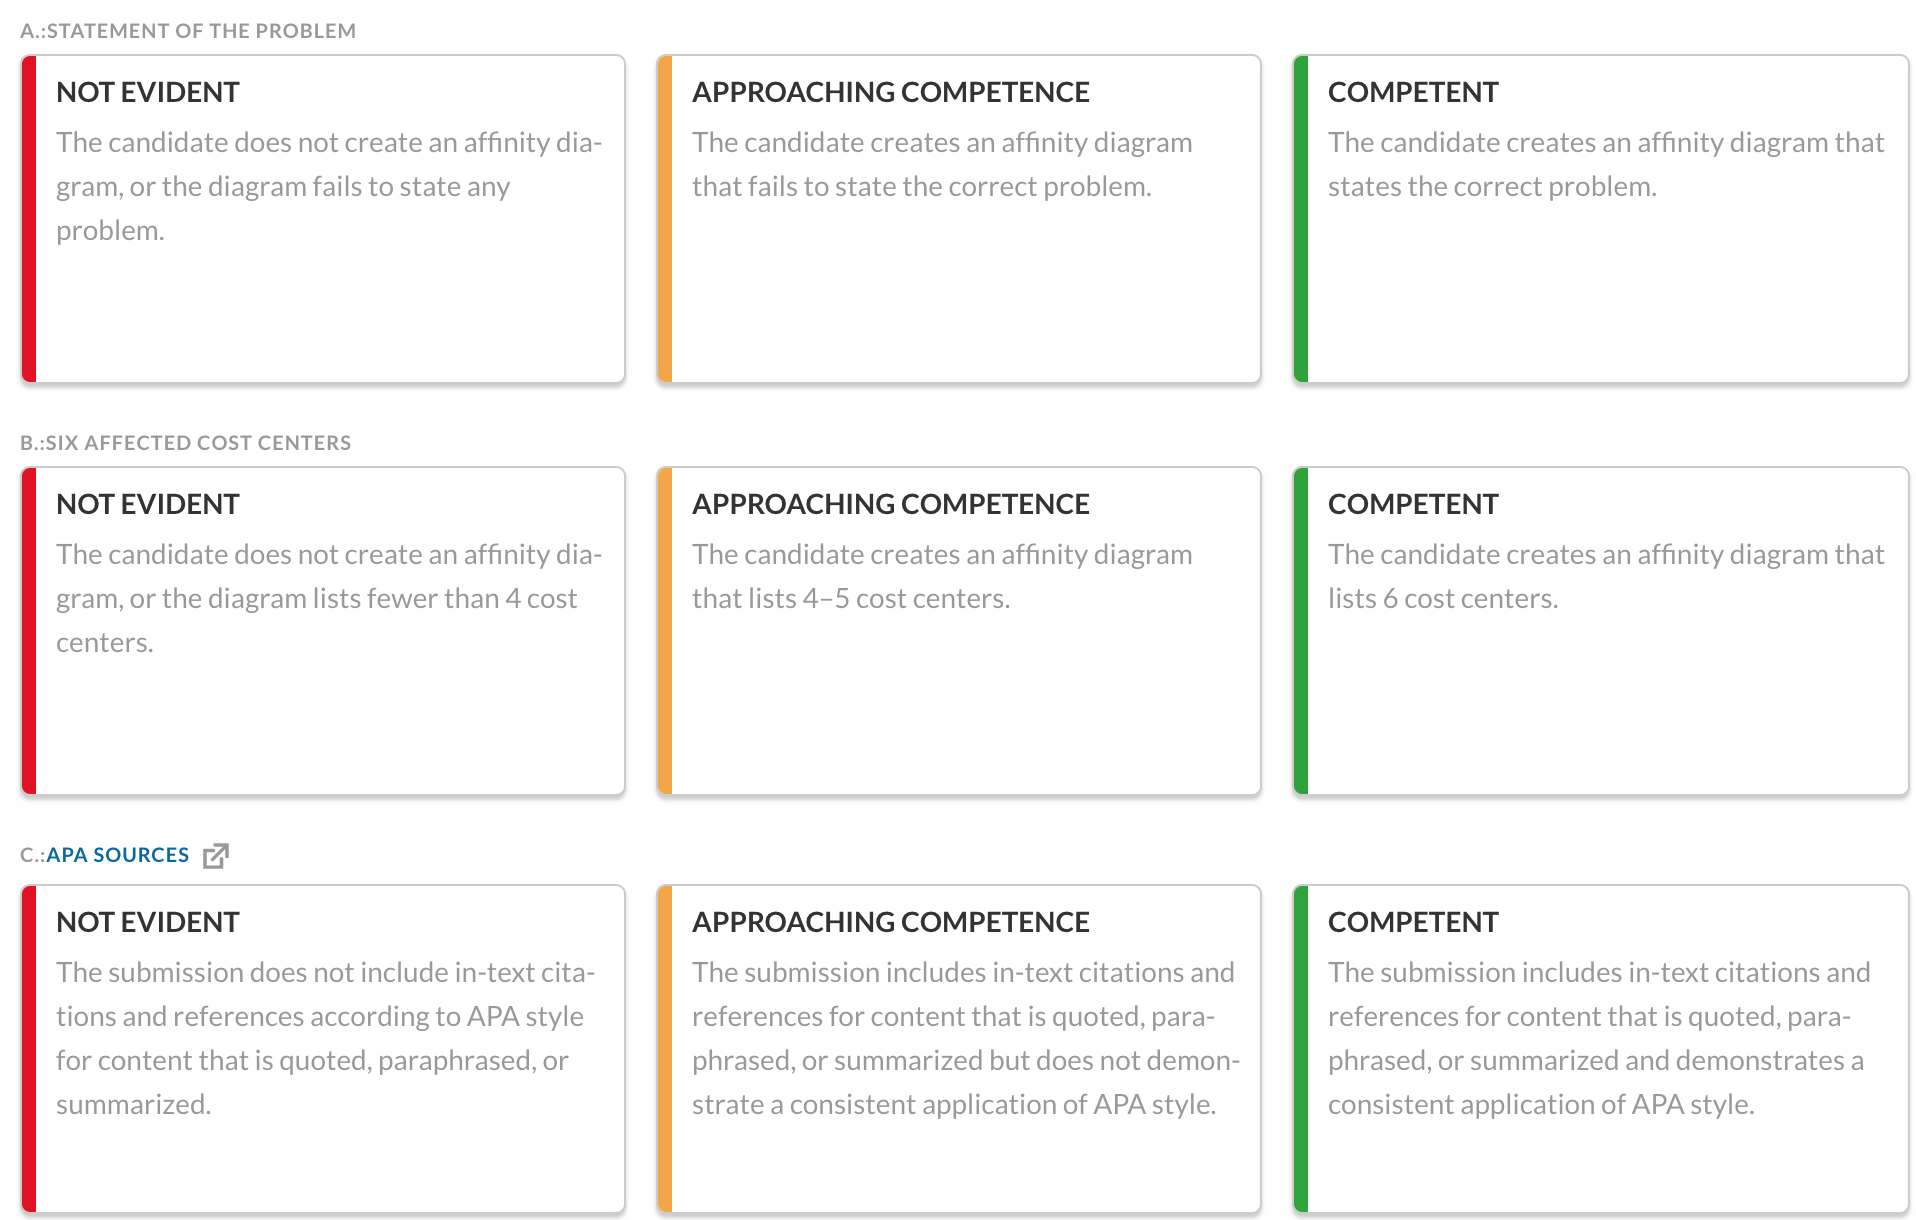
Task: Click the APA SOURCES link
Action: pyautogui.click(x=117, y=855)
